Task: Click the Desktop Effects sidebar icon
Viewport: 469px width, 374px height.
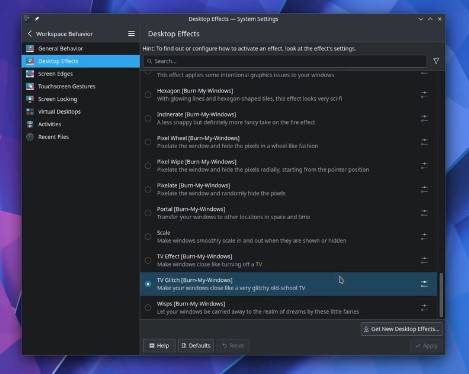Action: click(30, 61)
